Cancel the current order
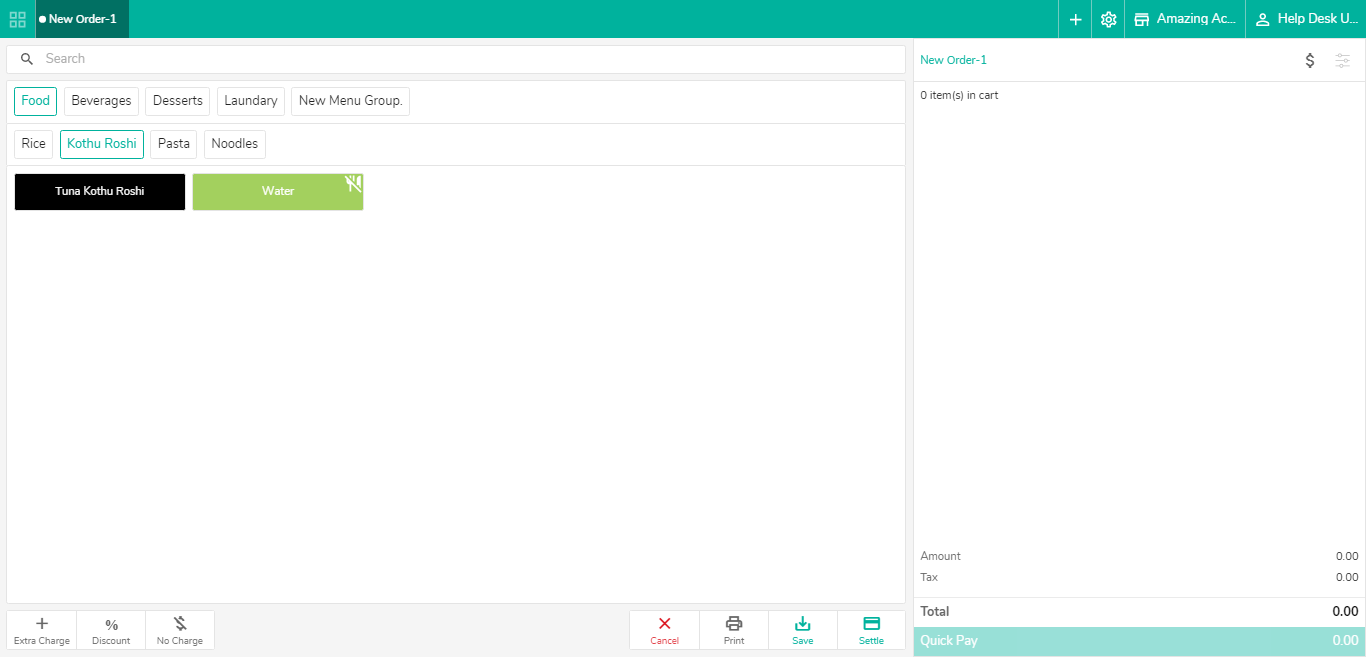Viewport: 1366px width, 657px height. pyautogui.click(x=665, y=630)
